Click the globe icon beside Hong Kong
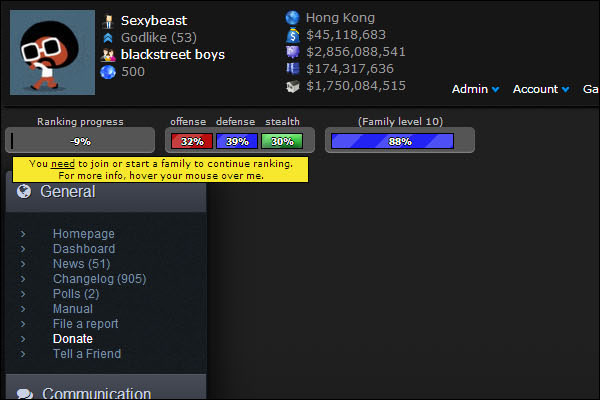The height and width of the screenshot is (400, 600). coord(292,18)
